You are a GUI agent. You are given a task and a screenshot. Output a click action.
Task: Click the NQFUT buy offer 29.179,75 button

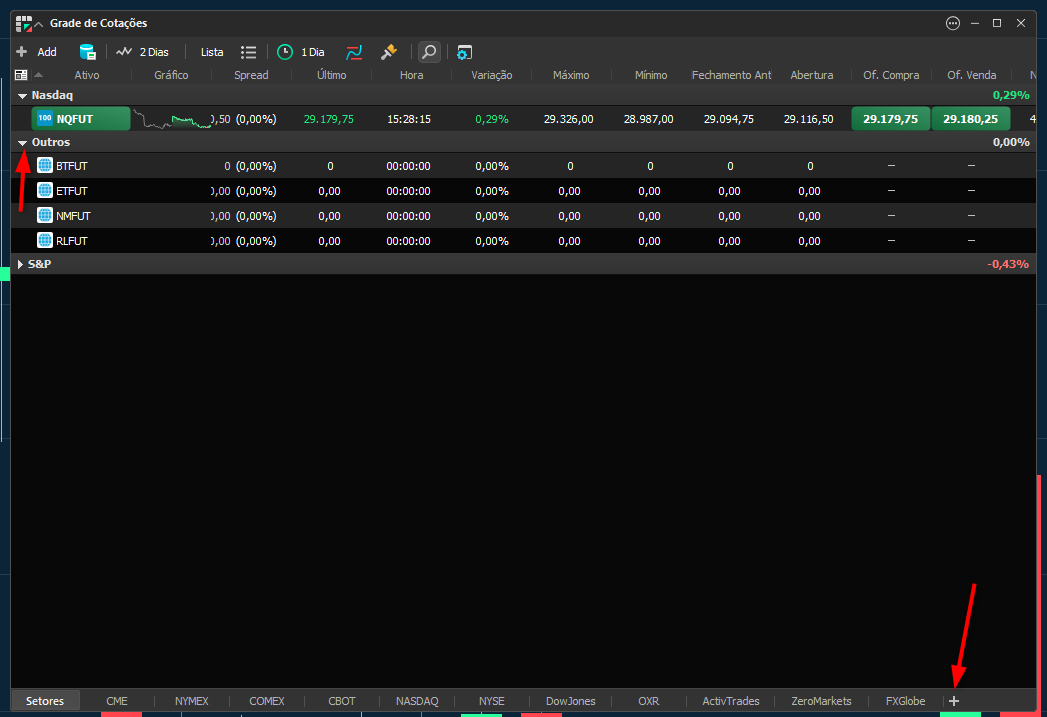[x=890, y=119]
